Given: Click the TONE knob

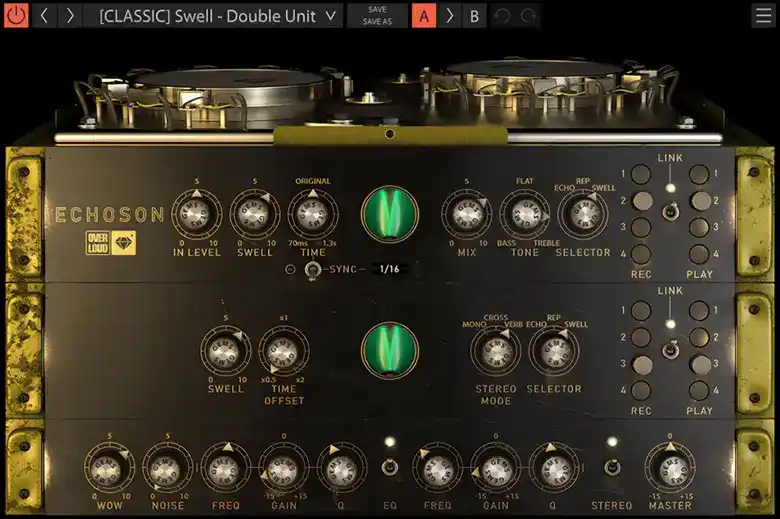Looking at the screenshot, I should [524, 214].
